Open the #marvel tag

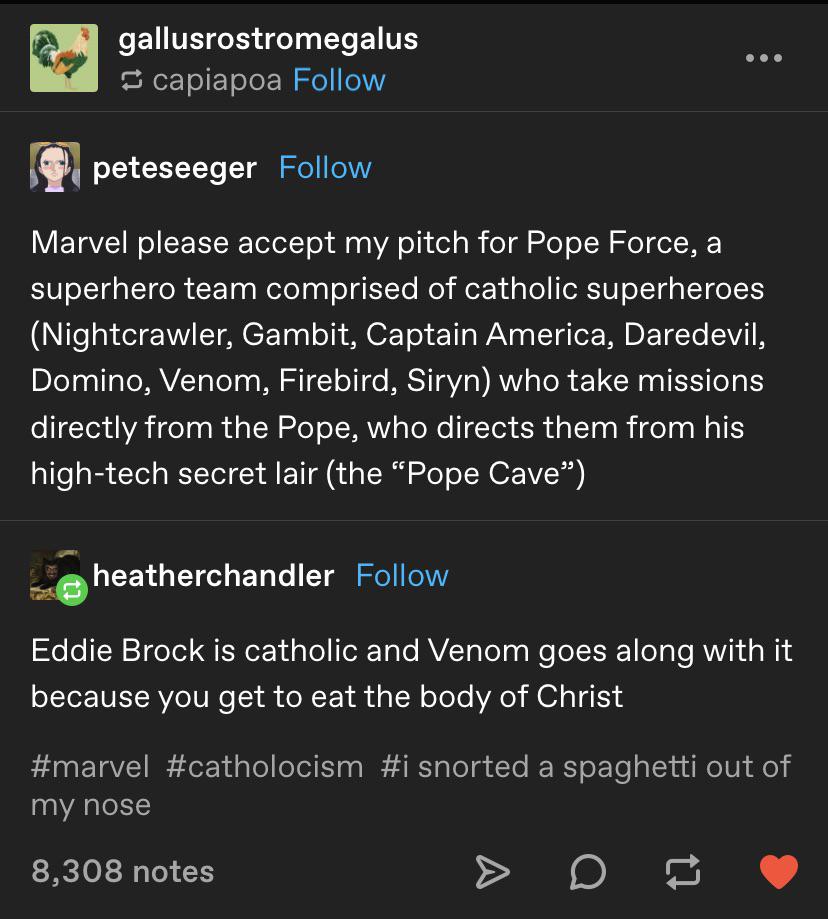click(90, 766)
